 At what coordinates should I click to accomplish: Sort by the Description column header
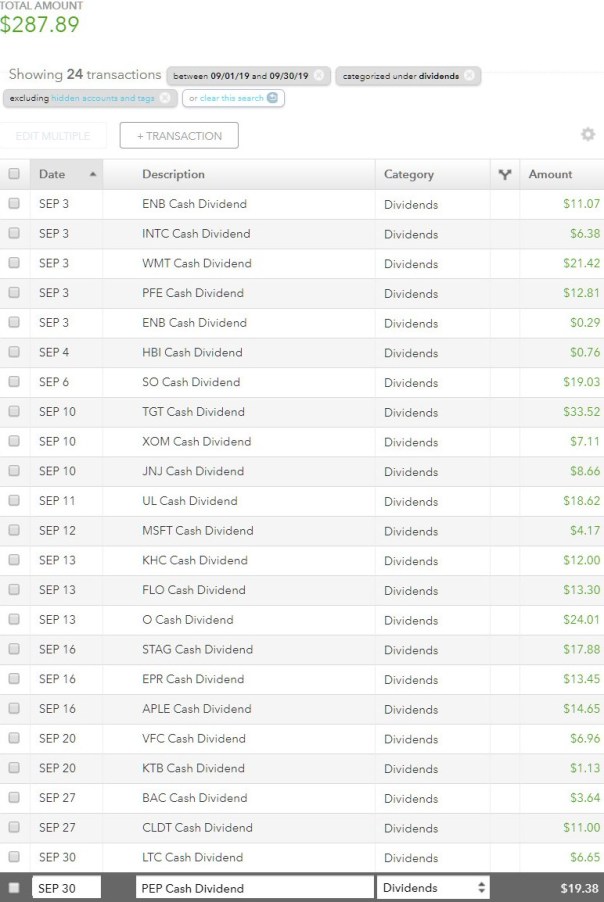click(x=173, y=174)
